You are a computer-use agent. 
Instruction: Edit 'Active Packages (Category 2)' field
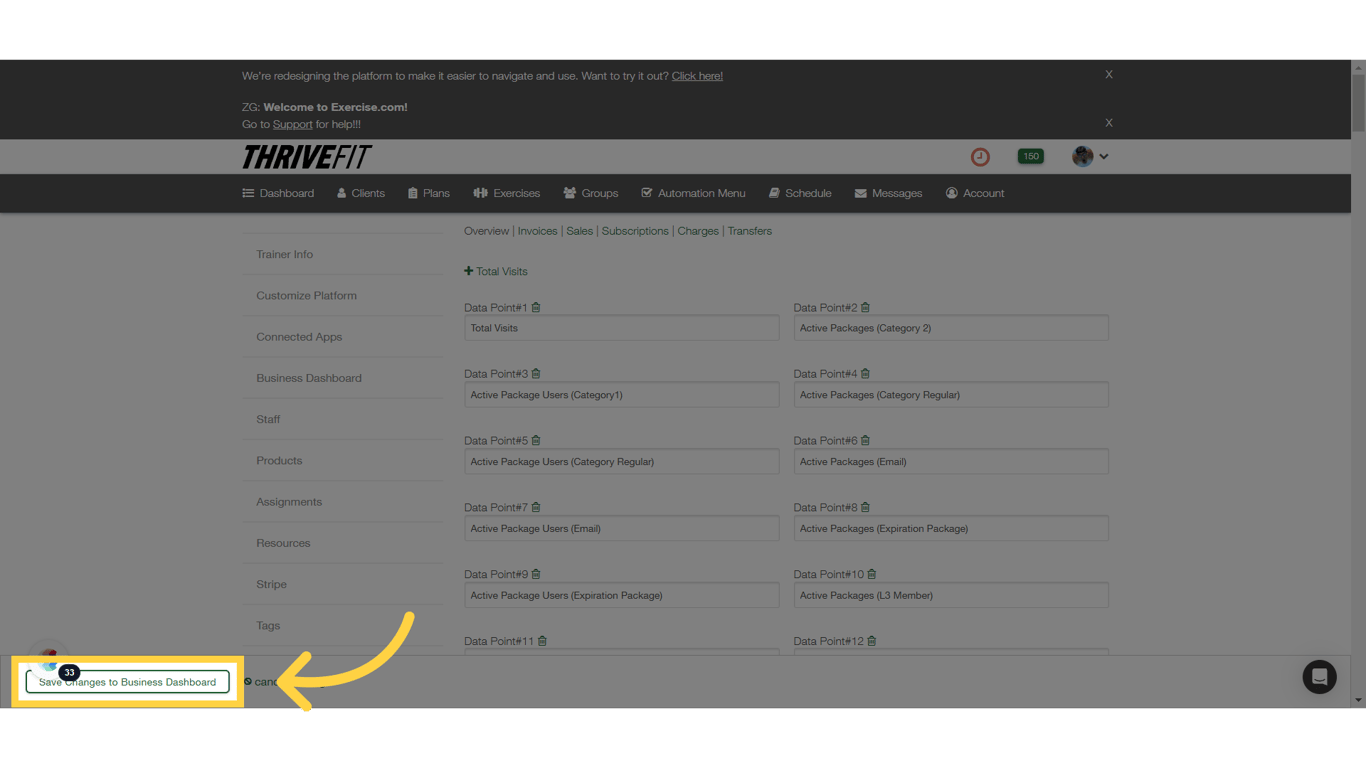(951, 328)
